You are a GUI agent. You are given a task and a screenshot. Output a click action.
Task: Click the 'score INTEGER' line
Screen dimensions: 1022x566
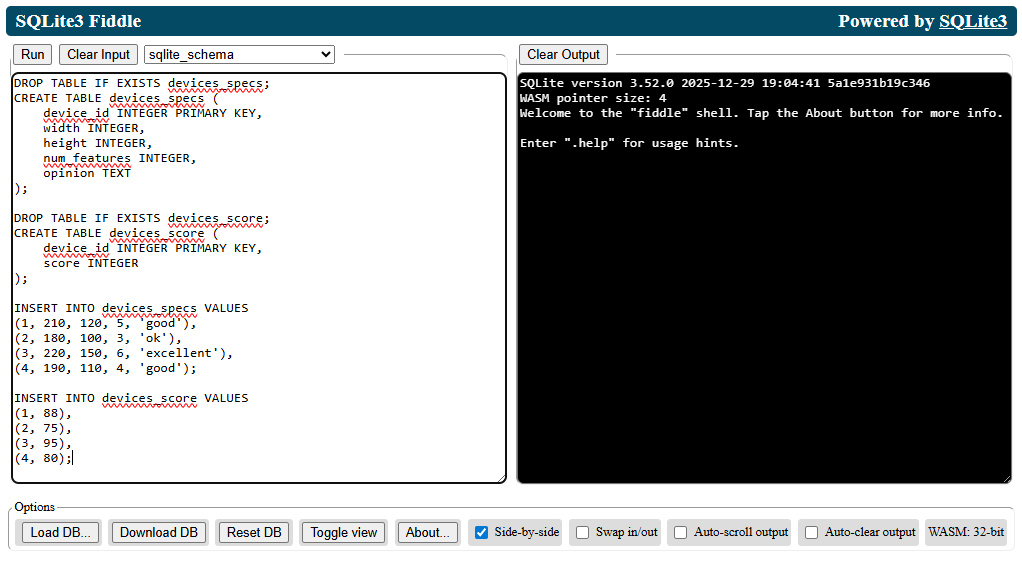click(x=91, y=263)
